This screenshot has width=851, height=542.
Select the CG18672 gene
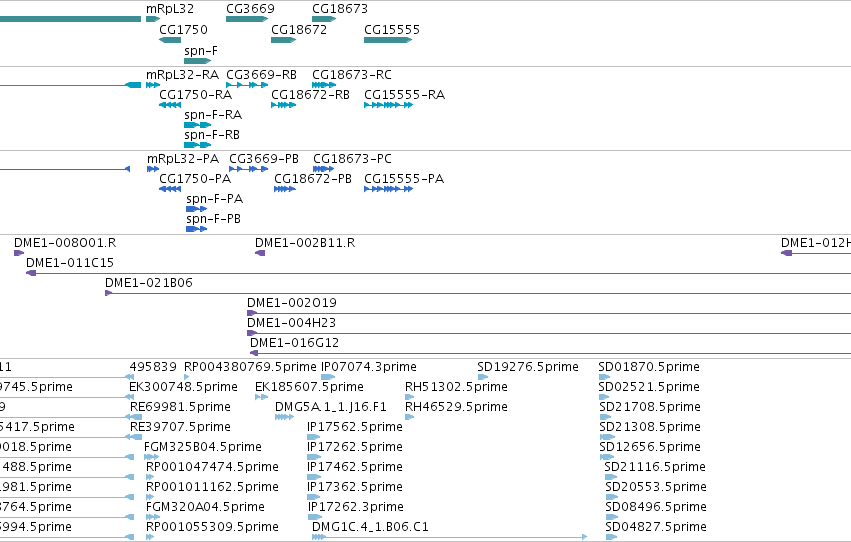pos(283,40)
